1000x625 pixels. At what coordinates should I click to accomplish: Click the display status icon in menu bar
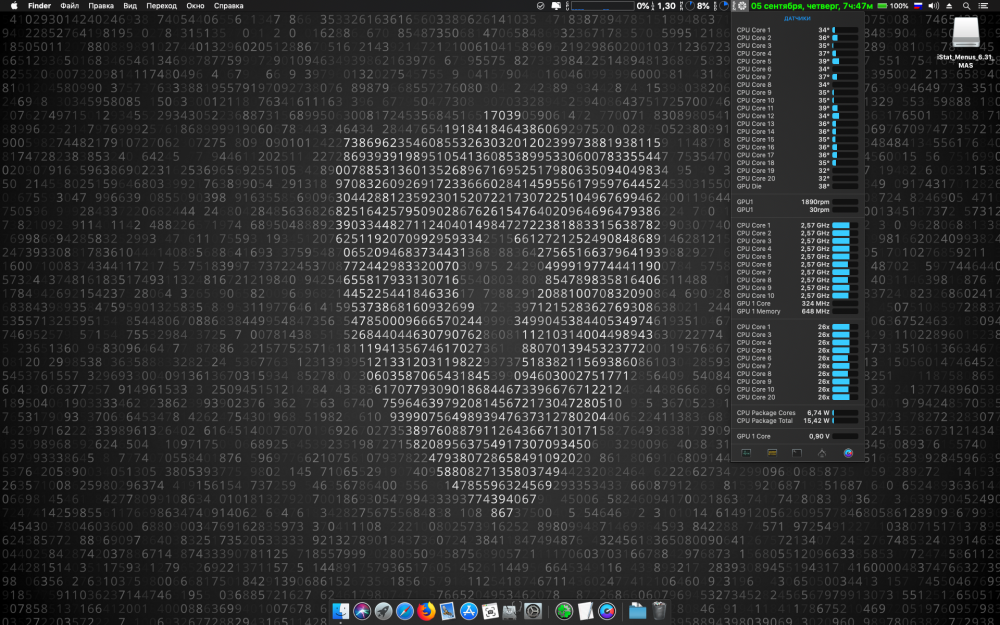click(x=557, y=6)
